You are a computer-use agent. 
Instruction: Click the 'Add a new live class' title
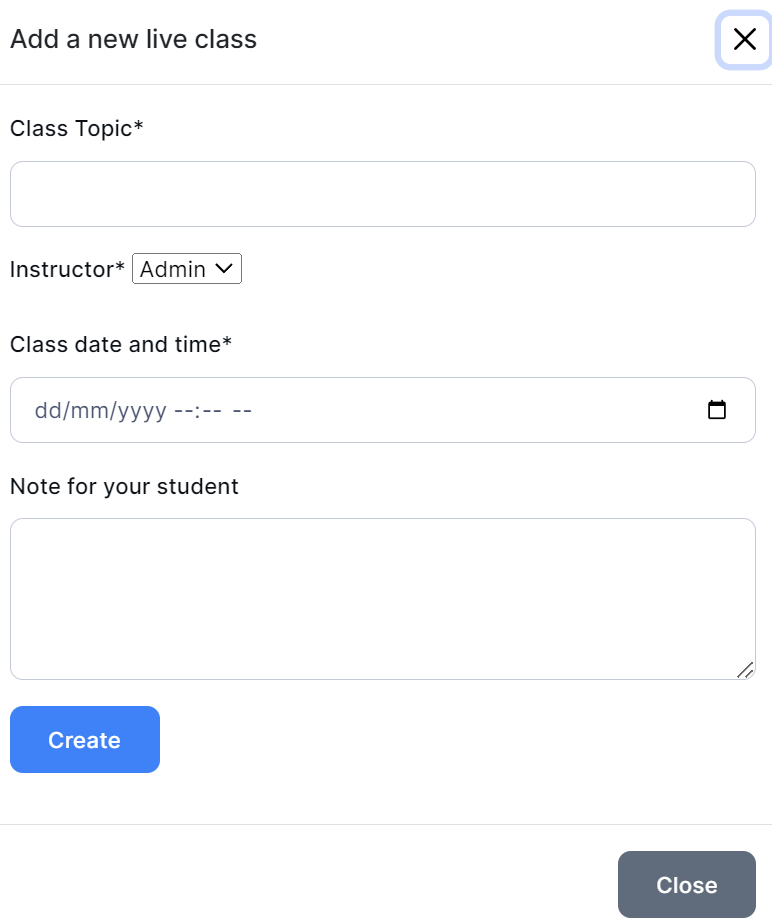(x=133, y=39)
